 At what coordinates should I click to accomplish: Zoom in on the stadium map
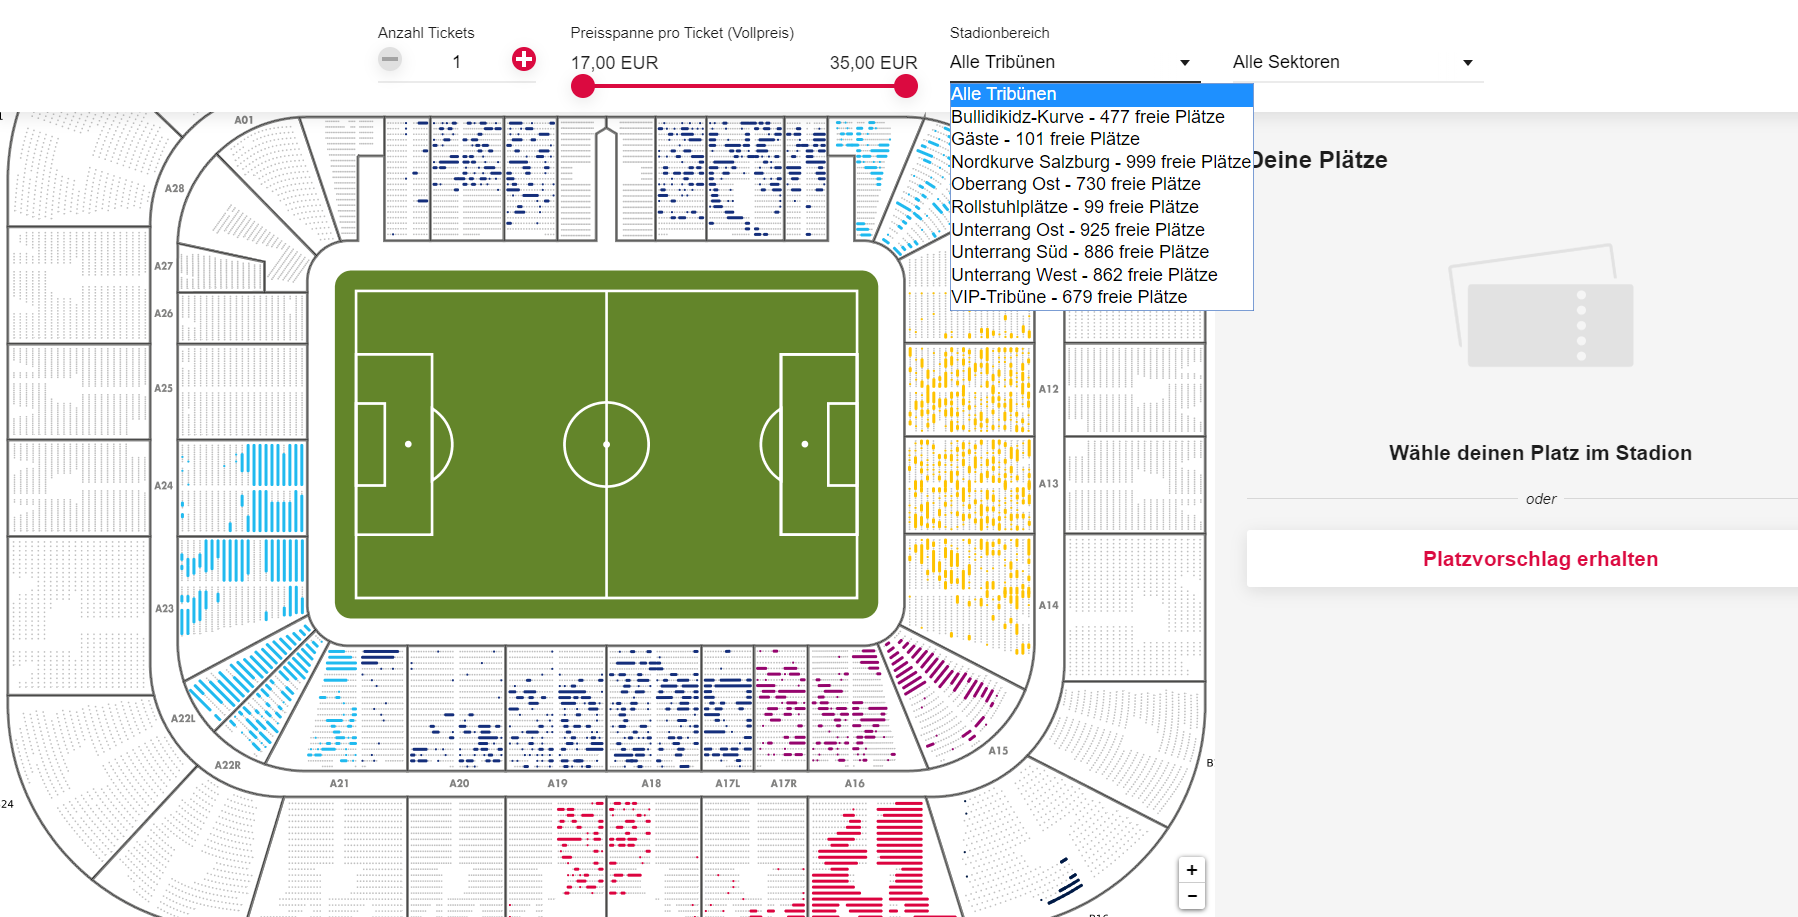point(1192,870)
